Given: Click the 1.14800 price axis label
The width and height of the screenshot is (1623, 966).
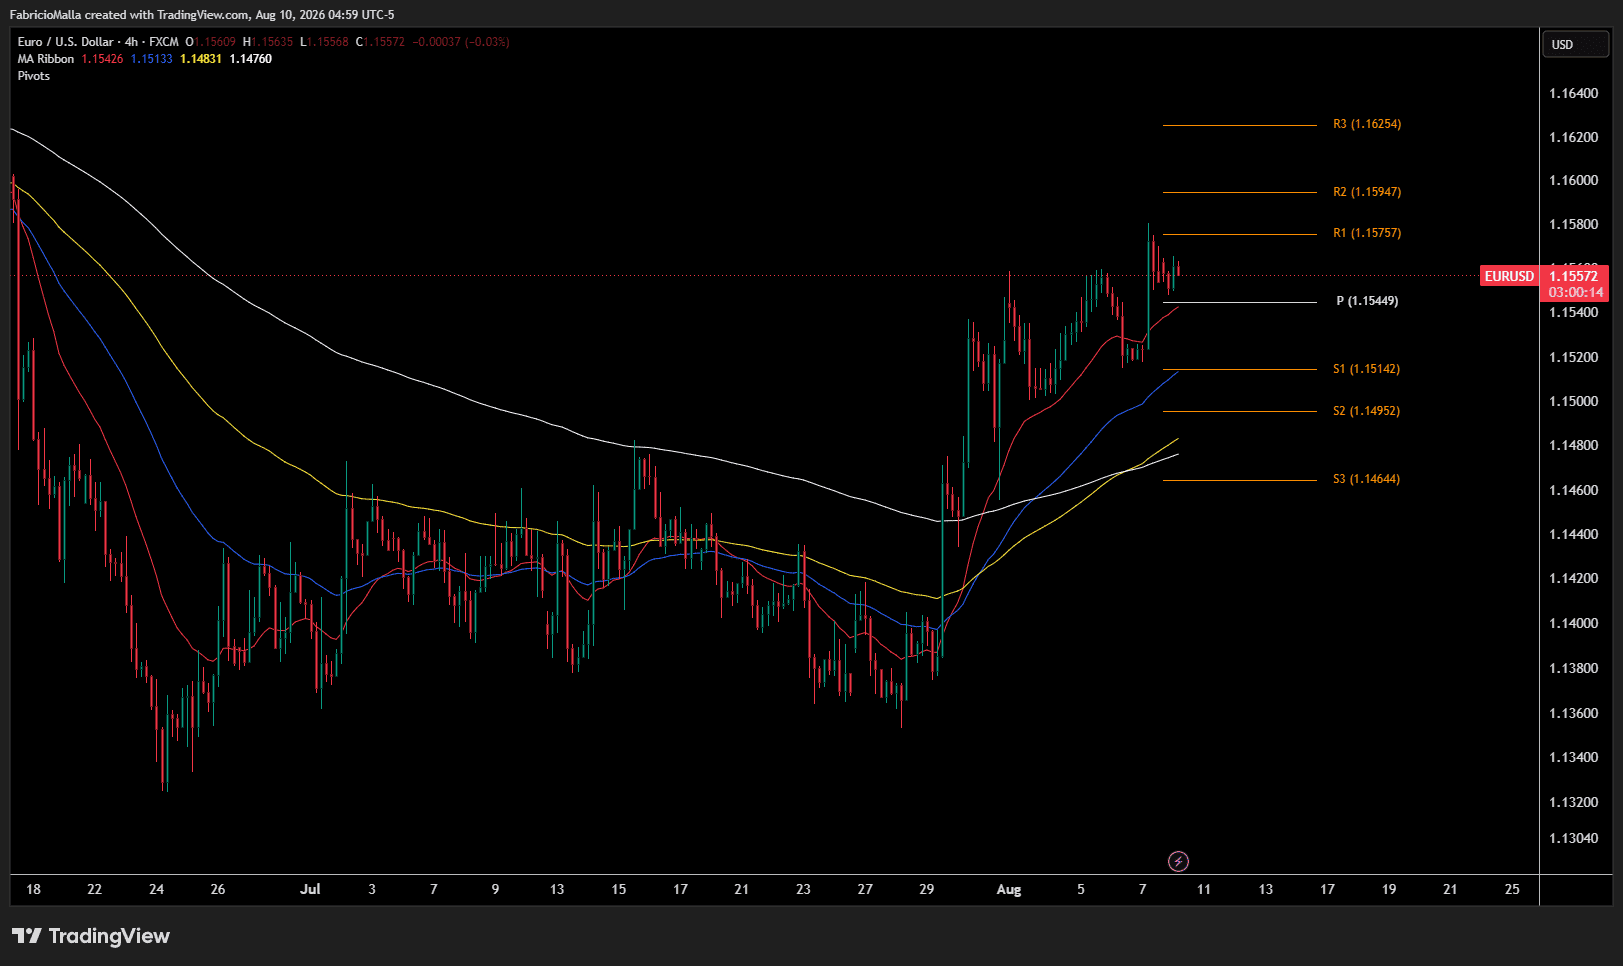Looking at the screenshot, I should (x=1574, y=445).
